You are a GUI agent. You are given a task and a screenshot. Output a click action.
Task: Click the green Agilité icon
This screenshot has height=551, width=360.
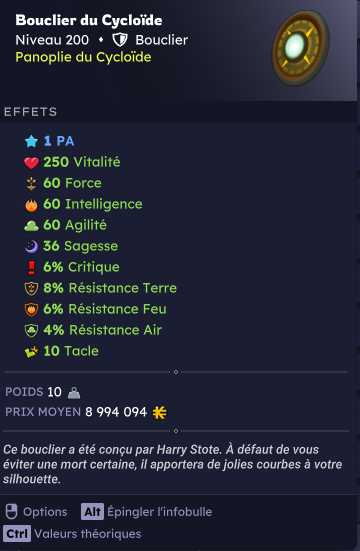coord(31,226)
